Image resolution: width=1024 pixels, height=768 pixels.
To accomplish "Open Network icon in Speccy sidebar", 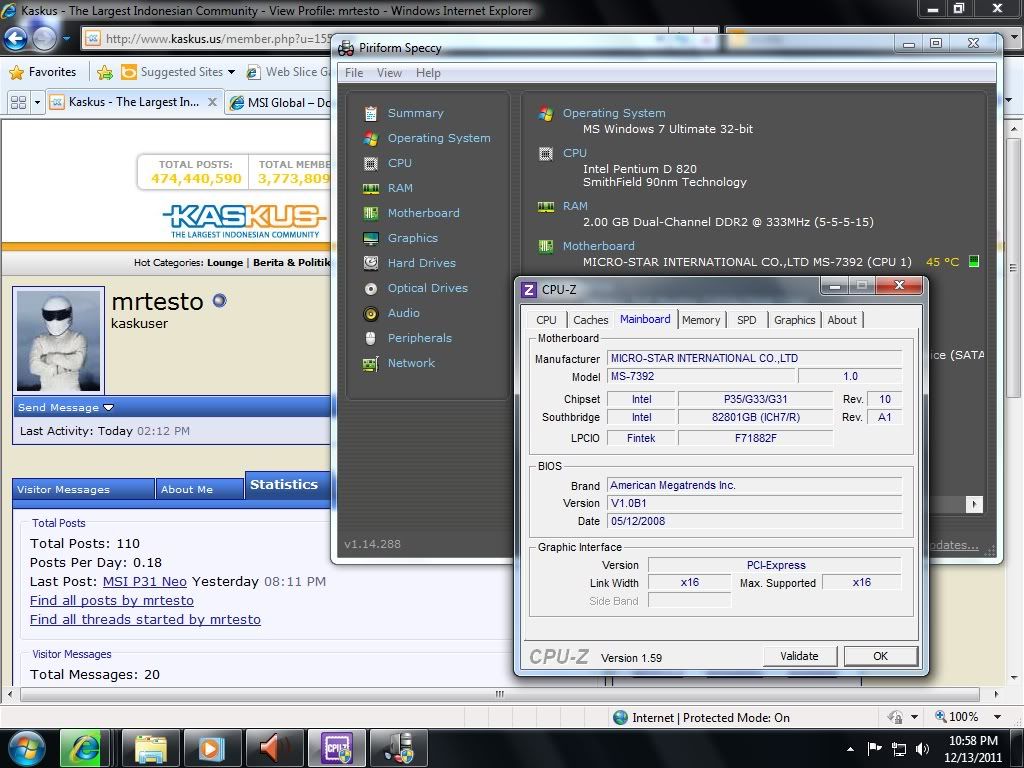I will point(371,364).
